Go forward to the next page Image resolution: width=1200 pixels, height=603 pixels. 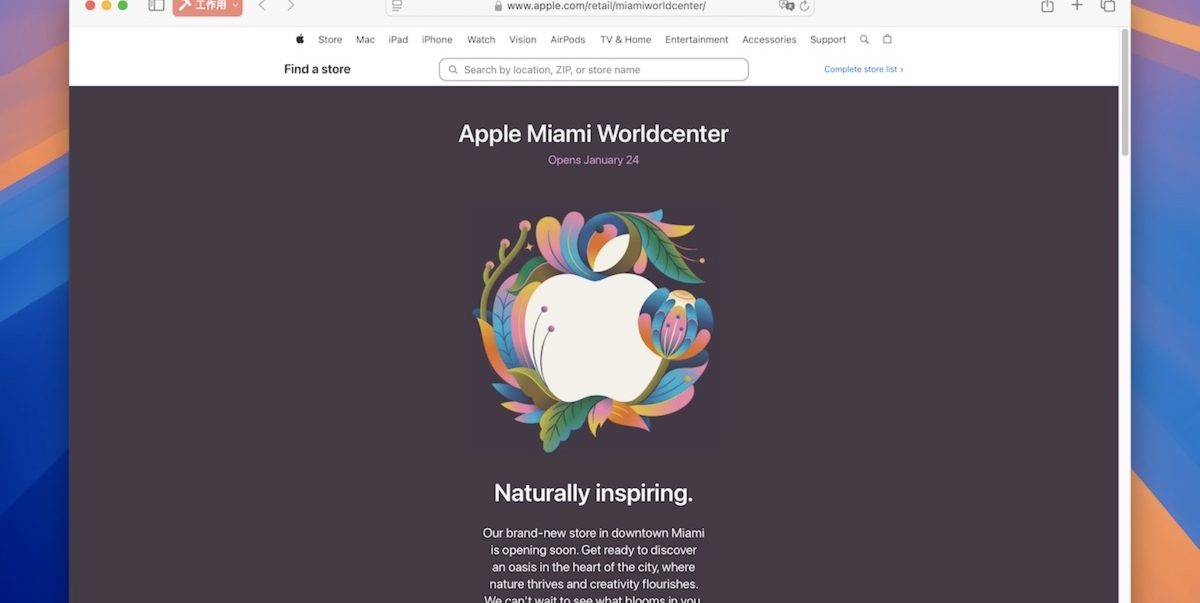point(290,6)
